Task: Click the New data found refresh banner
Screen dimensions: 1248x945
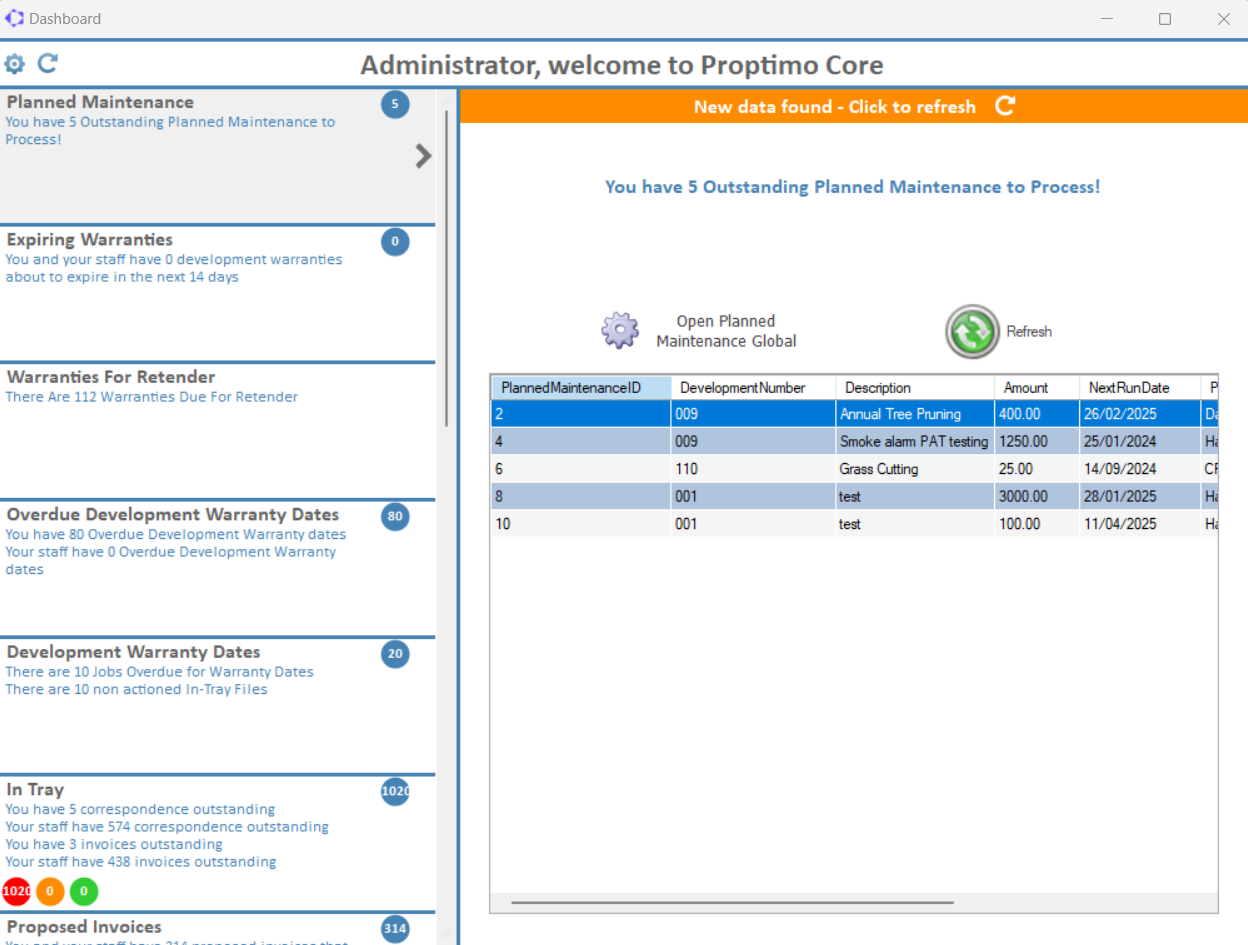Action: [854, 106]
